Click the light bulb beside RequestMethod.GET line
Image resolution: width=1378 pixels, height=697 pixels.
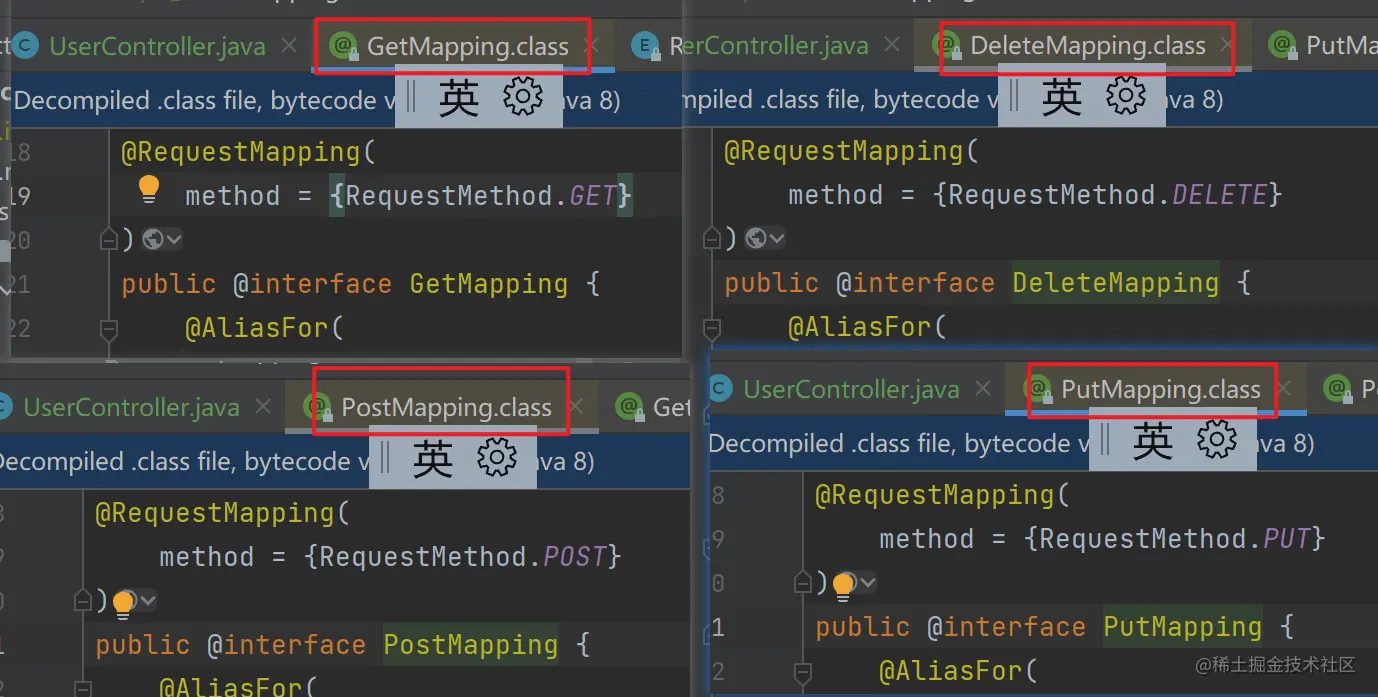coord(149,188)
